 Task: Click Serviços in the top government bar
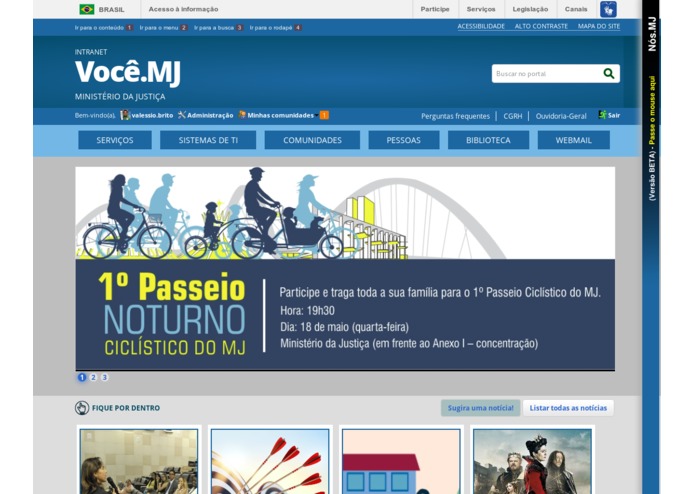pyautogui.click(x=481, y=9)
